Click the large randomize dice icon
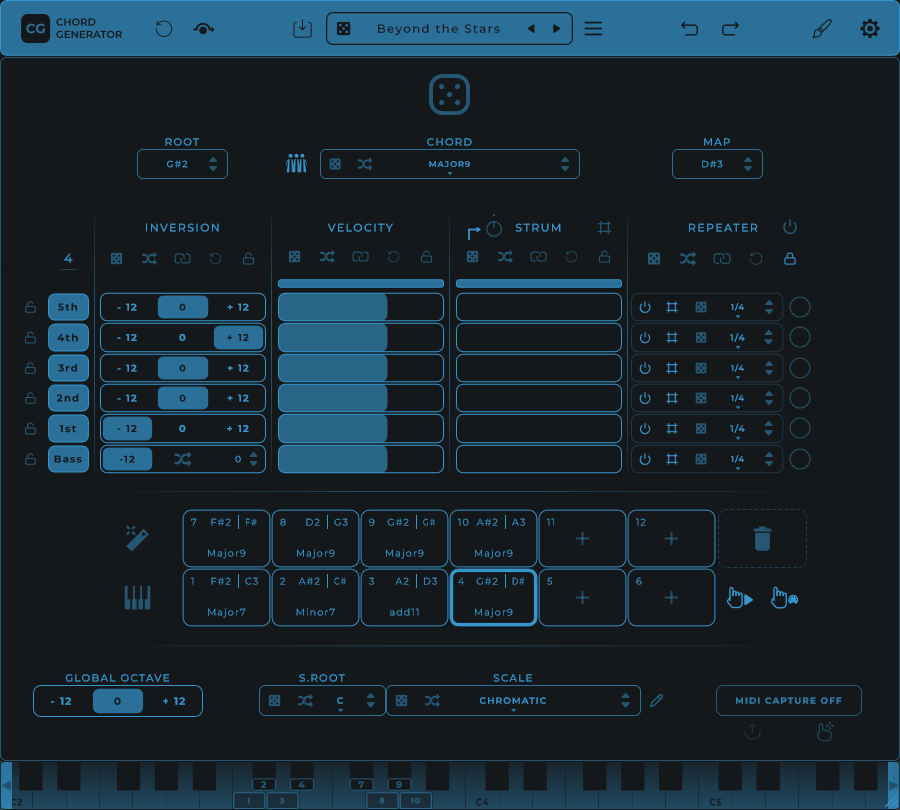 [x=449, y=95]
